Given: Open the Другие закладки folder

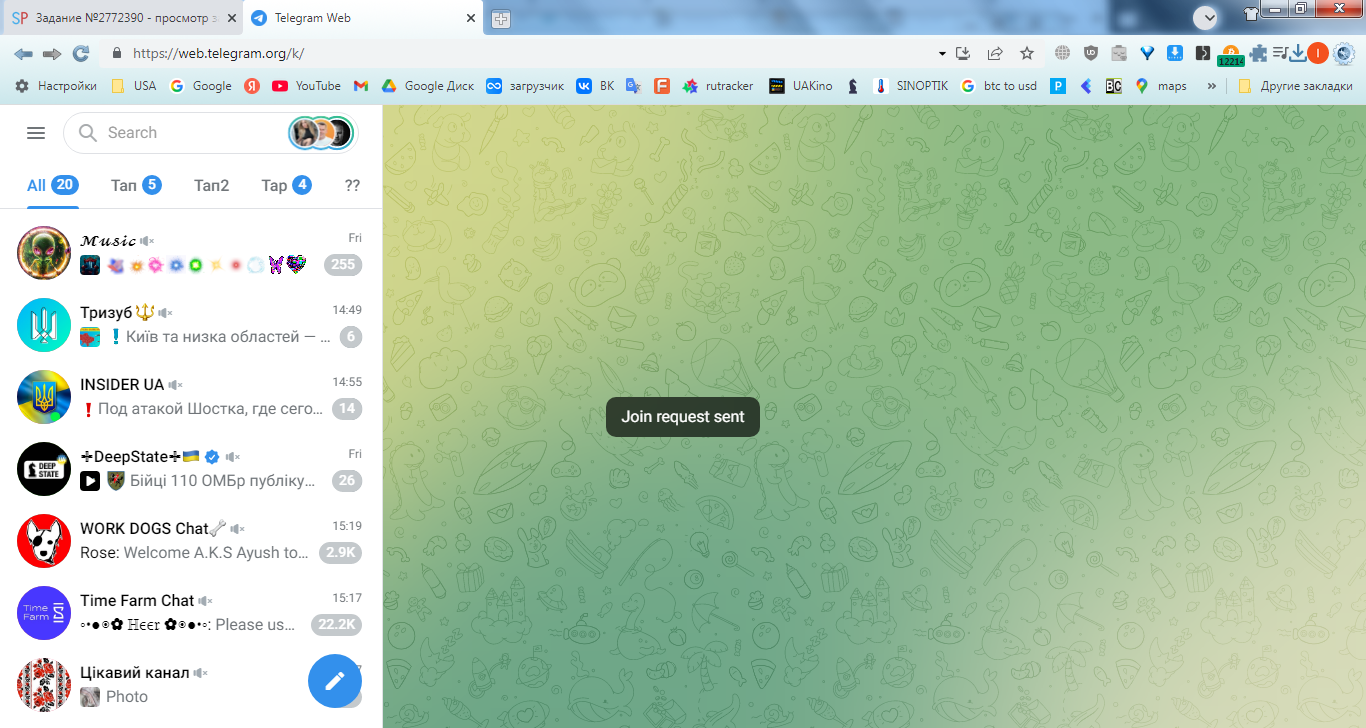Looking at the screenshot, I should 1296,86.
